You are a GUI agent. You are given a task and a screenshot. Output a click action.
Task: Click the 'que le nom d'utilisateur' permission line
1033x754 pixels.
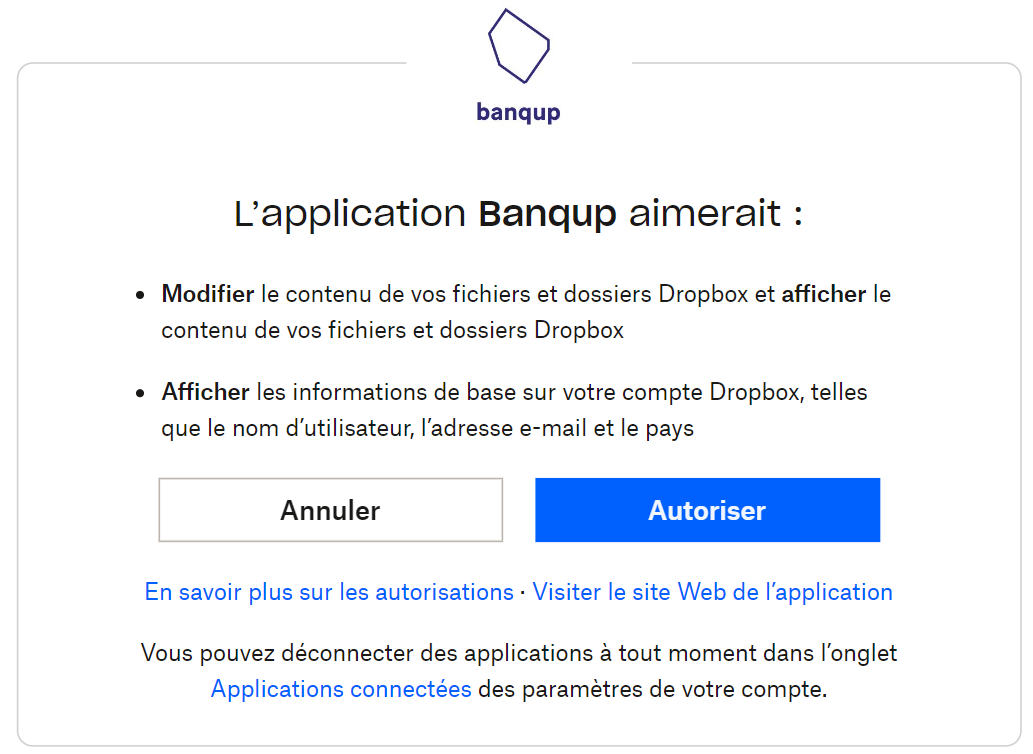tap(428, 428)
